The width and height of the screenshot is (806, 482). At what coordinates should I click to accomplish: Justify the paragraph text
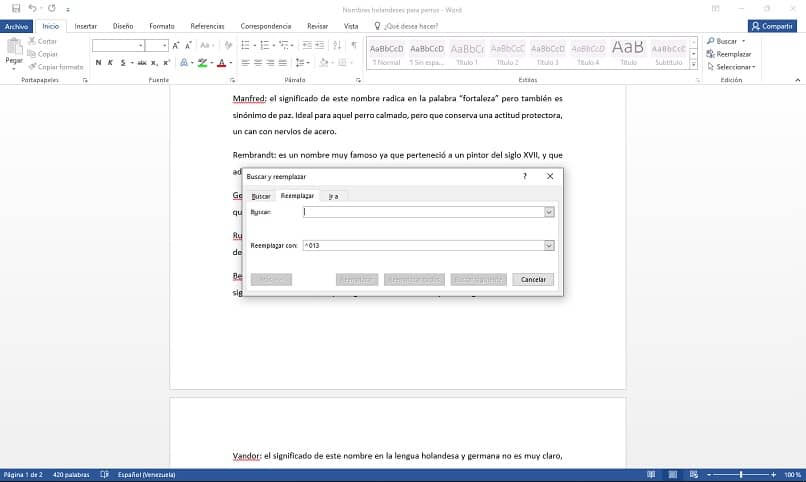click(x=282, y=63)
